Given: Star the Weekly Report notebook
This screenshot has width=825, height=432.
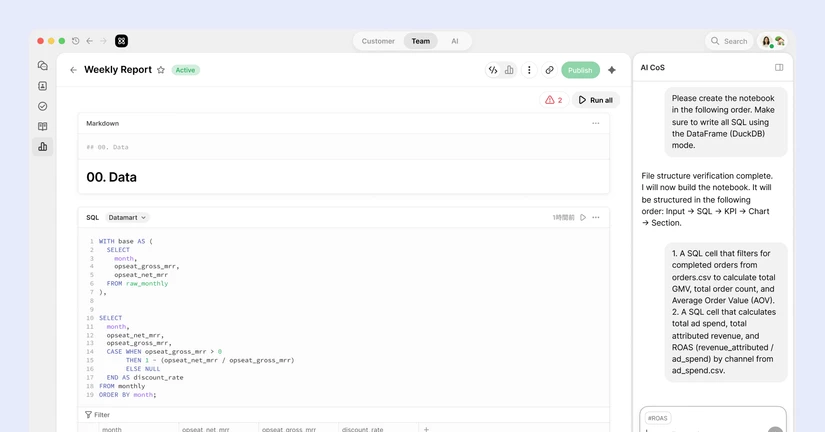Looking at the screenshot, I should pyautogui.click(x=161, y=70).
